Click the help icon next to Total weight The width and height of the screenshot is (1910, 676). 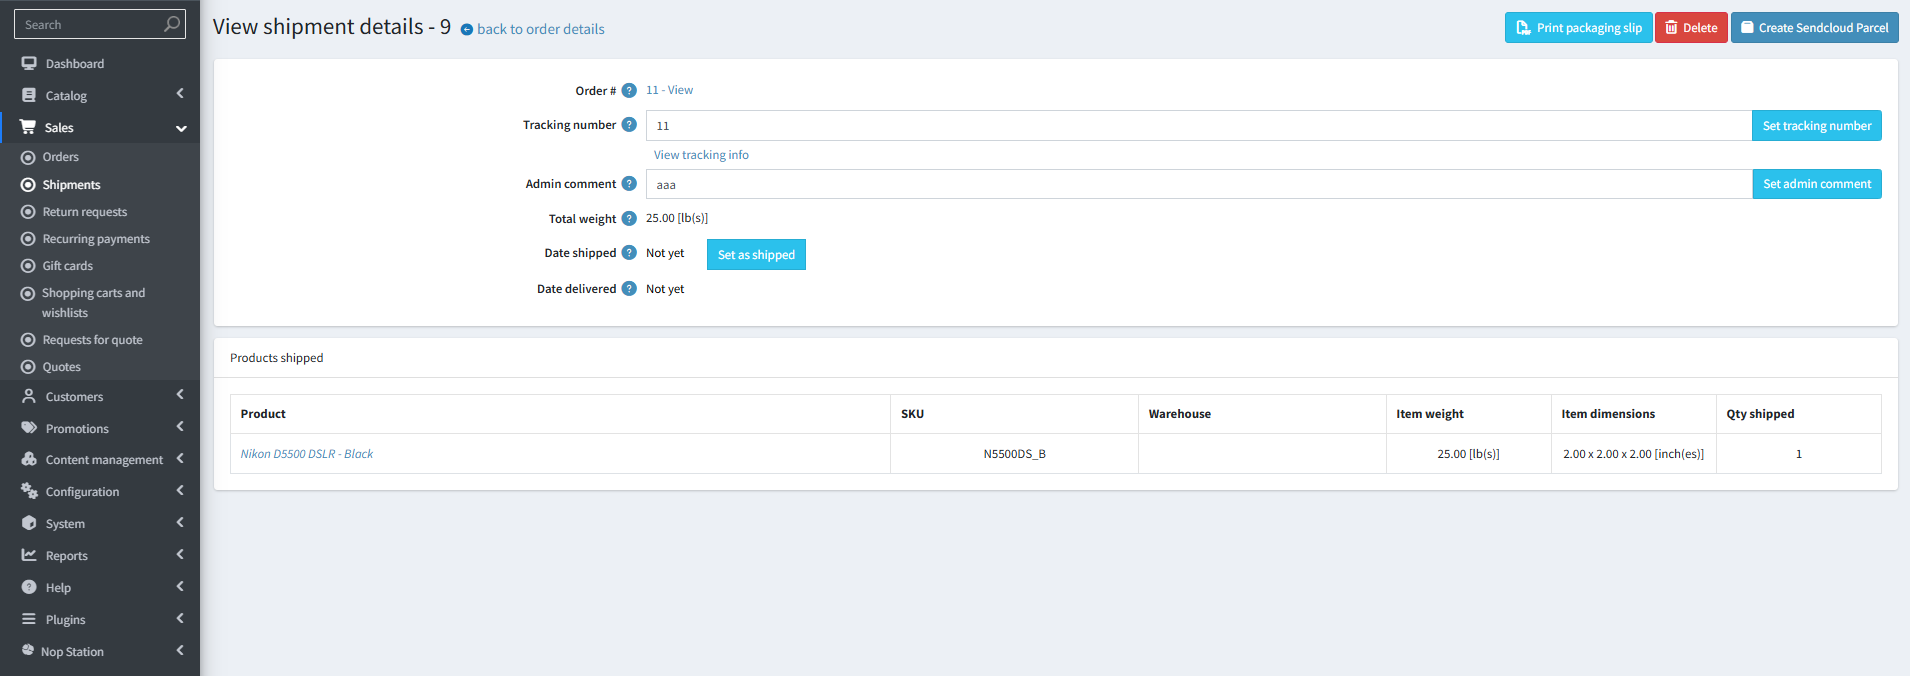(x=629, y=218)
